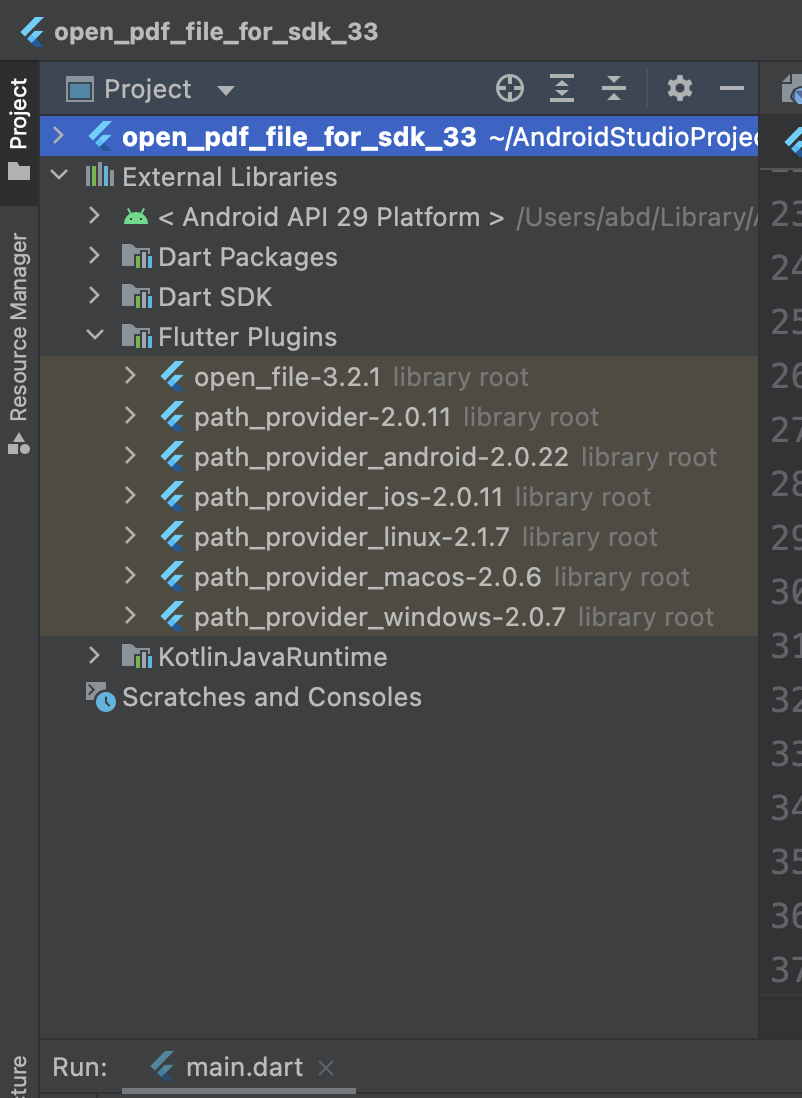Viewport: 802px width, 1098px height.
Task: Expand the open_pdf_file_for_sdk_33 project root
Action: click(59, 135)
